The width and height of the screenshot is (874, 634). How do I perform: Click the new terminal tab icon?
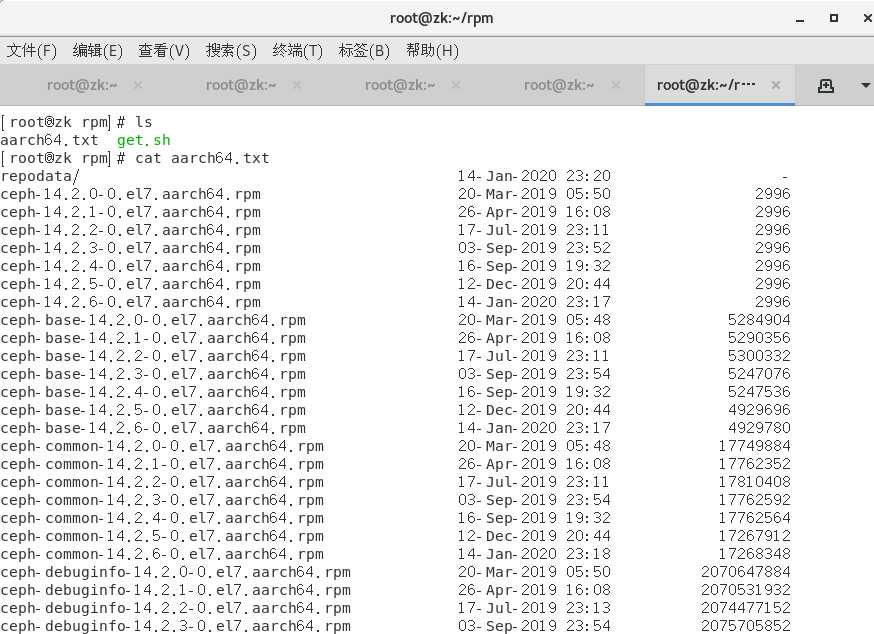pos(826,85)
